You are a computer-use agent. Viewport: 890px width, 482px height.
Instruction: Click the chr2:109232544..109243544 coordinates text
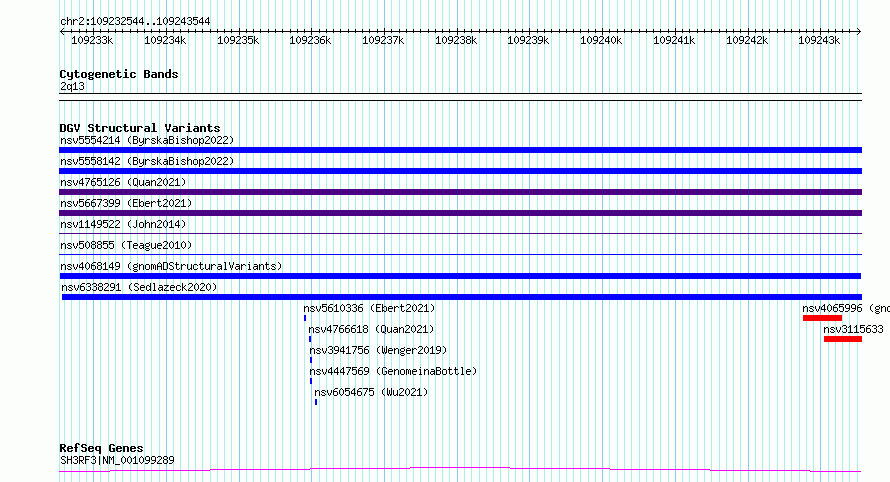tap(135, 21)
